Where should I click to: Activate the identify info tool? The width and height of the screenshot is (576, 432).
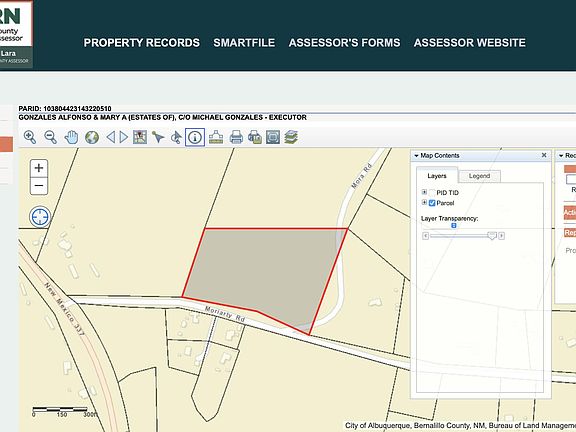(x=195, y=137)
